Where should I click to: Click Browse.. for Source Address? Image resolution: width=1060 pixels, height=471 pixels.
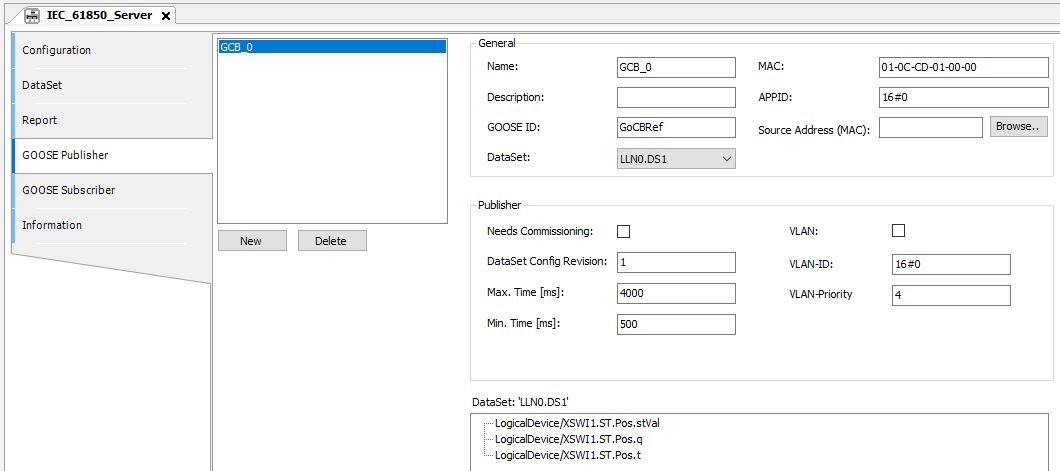click(x=1019, y=127)
